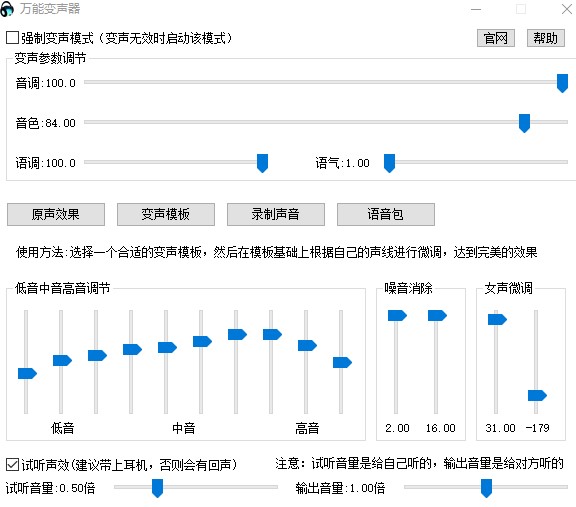This screenshot has width=576, height=507.
Task: Click the 试听音量 volume slider thumb
Action: point(157,488)
